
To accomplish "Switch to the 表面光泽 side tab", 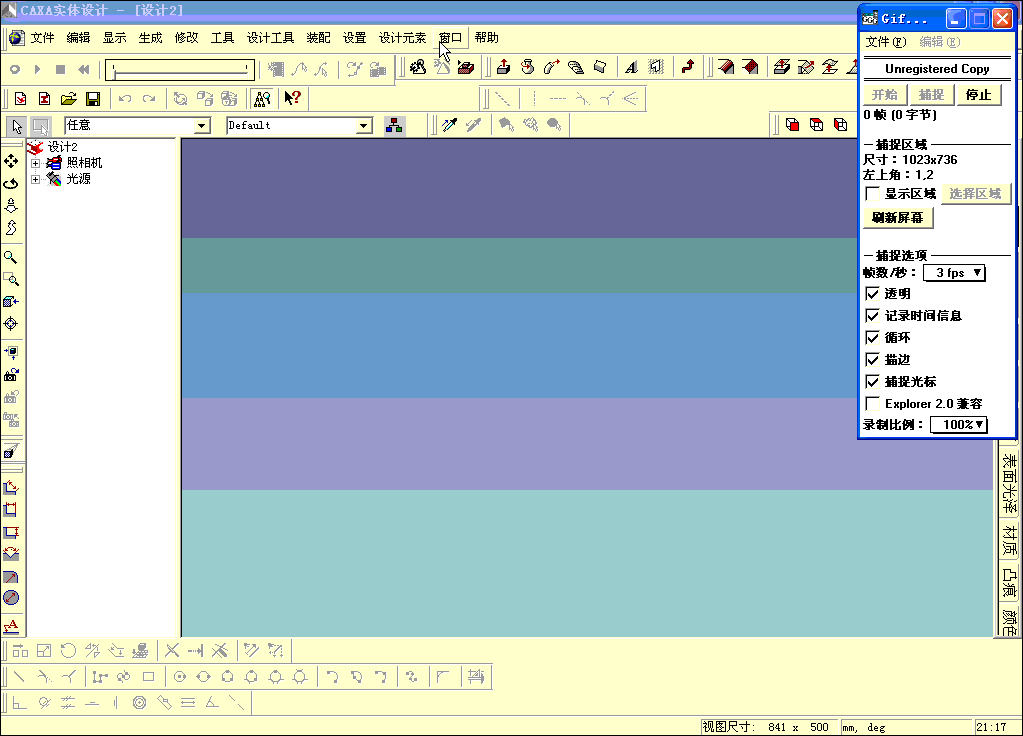I will coord(1009,483).
